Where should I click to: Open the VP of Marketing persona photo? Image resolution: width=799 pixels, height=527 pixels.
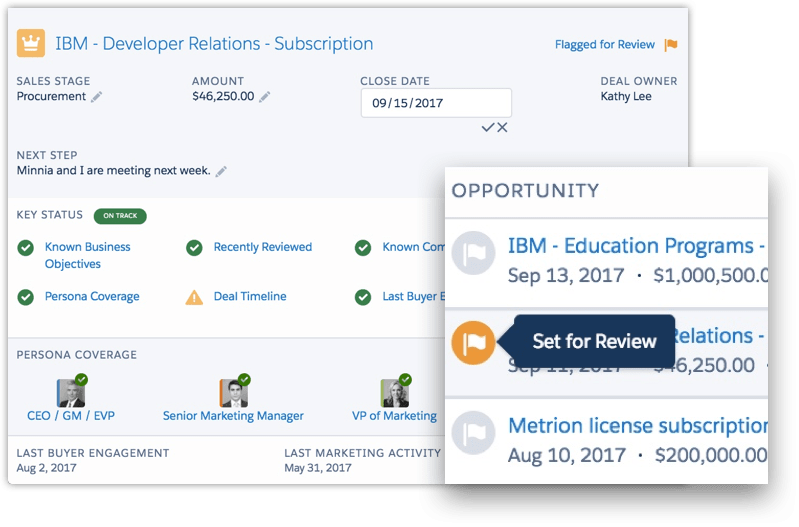[x=394, y=392]
